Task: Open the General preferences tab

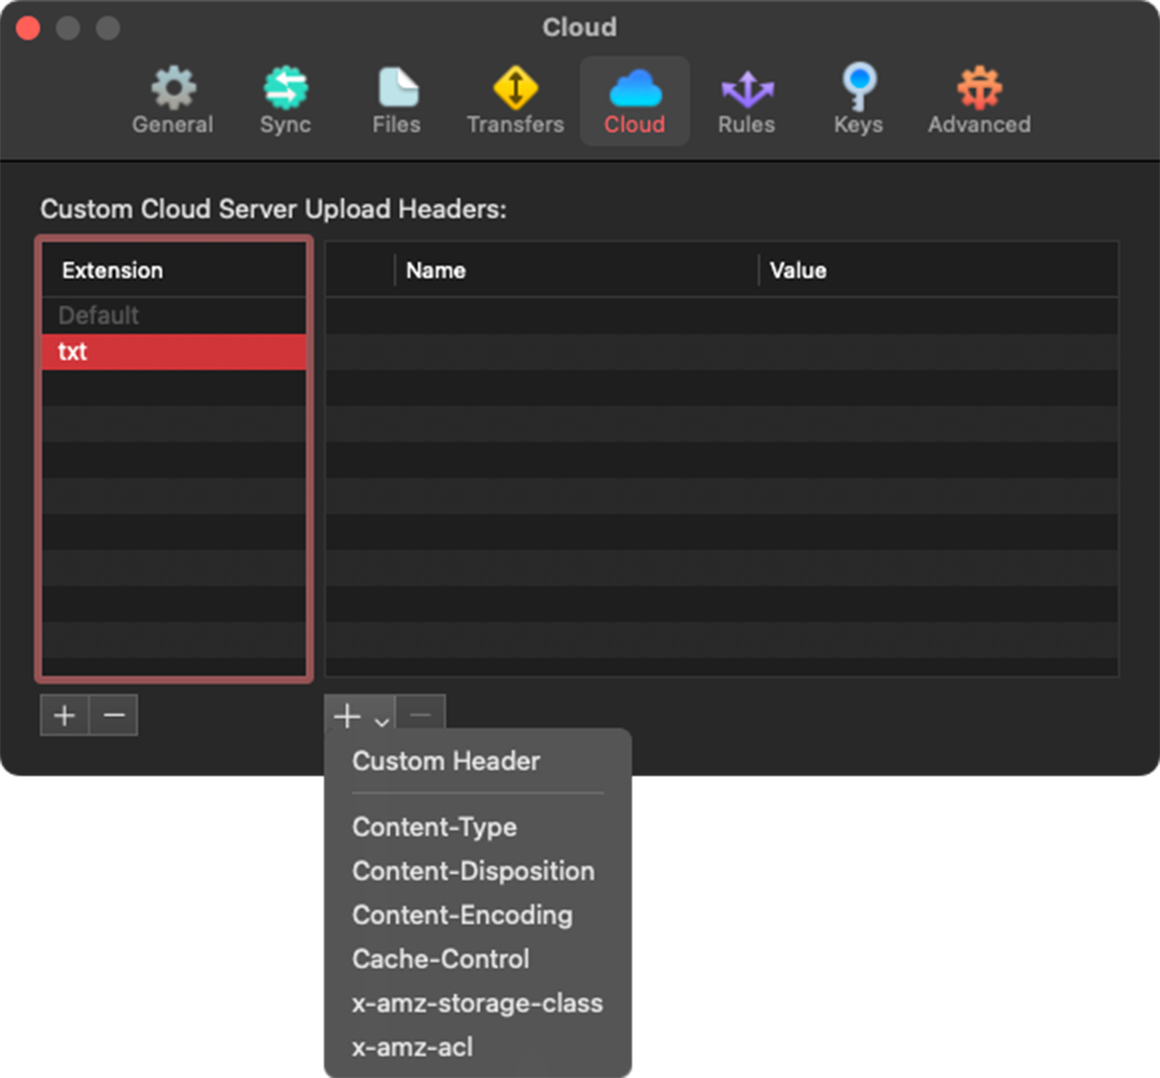Action: pyautogui.click(x=172, y=101)
